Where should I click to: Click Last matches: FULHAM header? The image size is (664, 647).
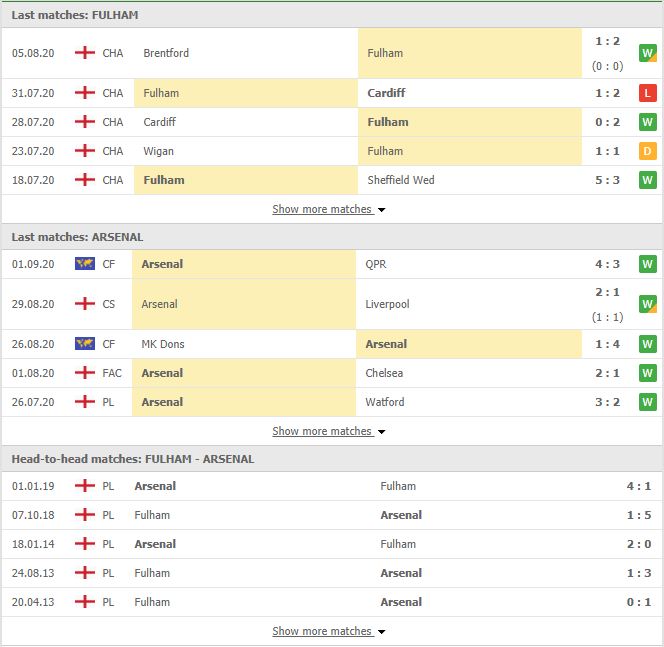pos(75,15)
